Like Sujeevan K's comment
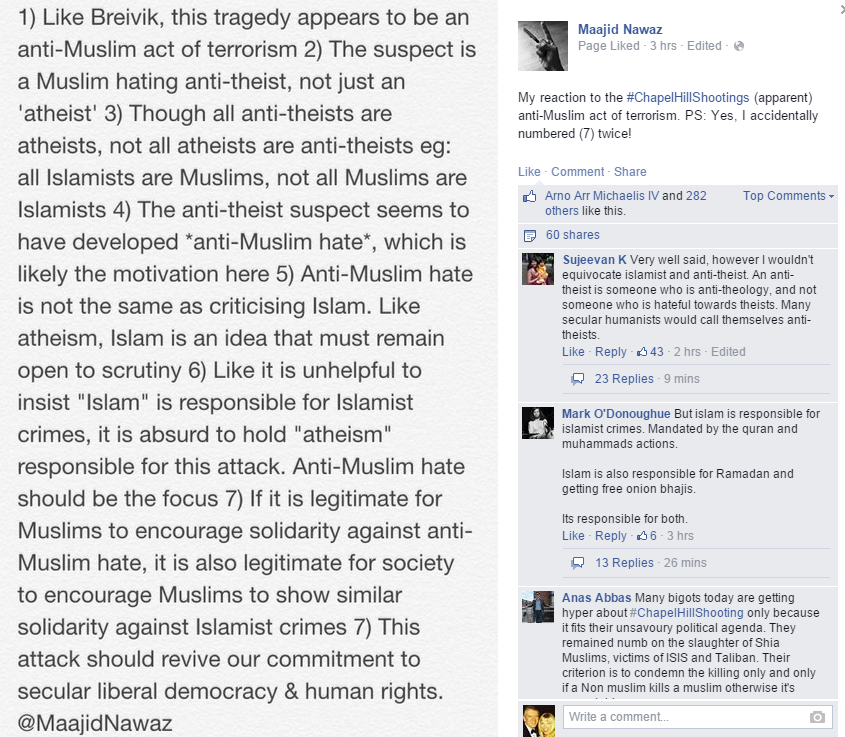The width and height of the screenshot is (845, 737). coord(573,352)
